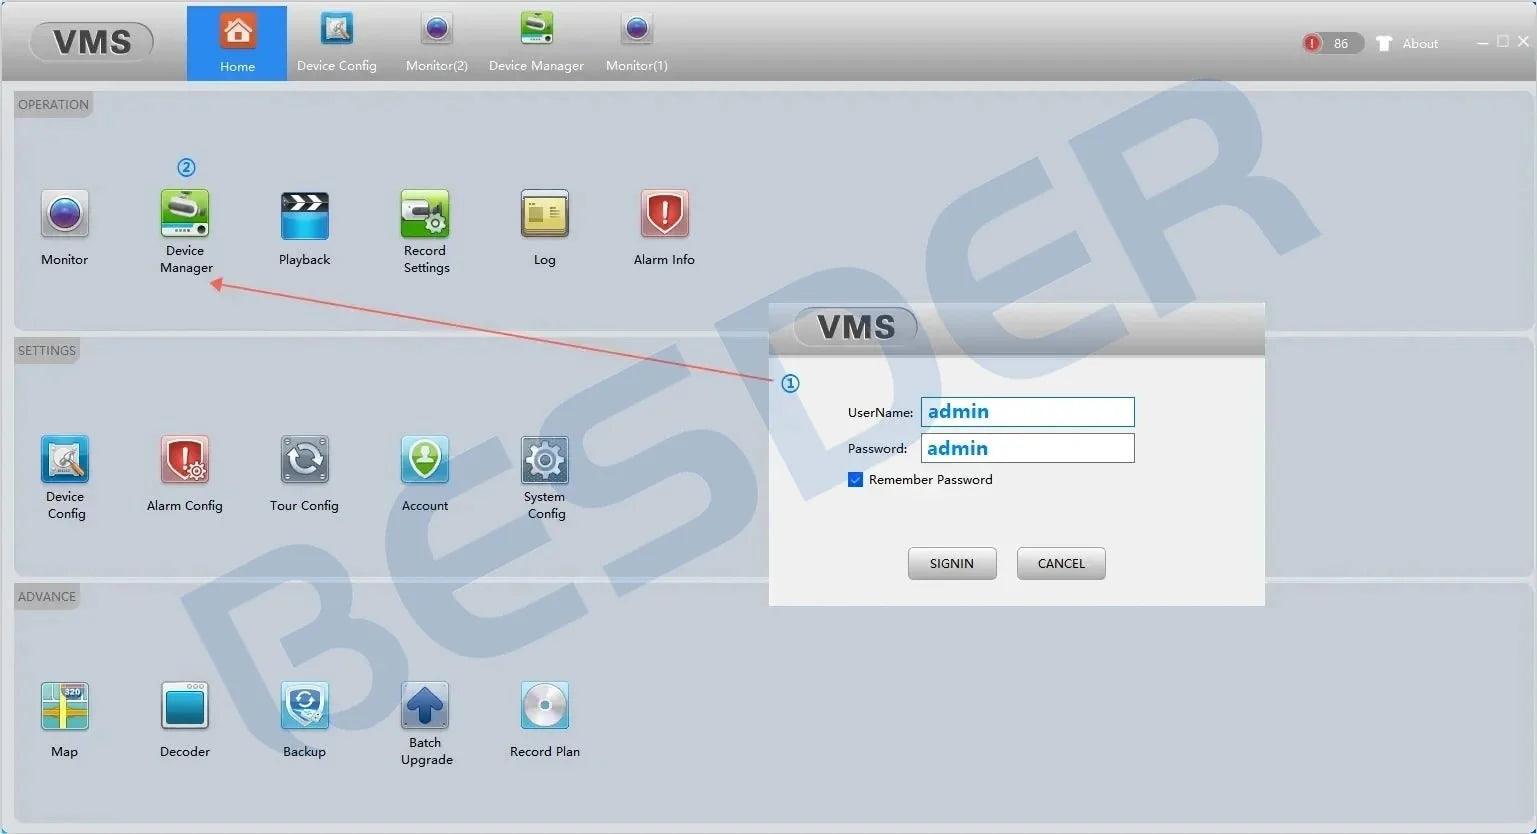Switch to the Monitor(2) tab

[x=437, y=43]
